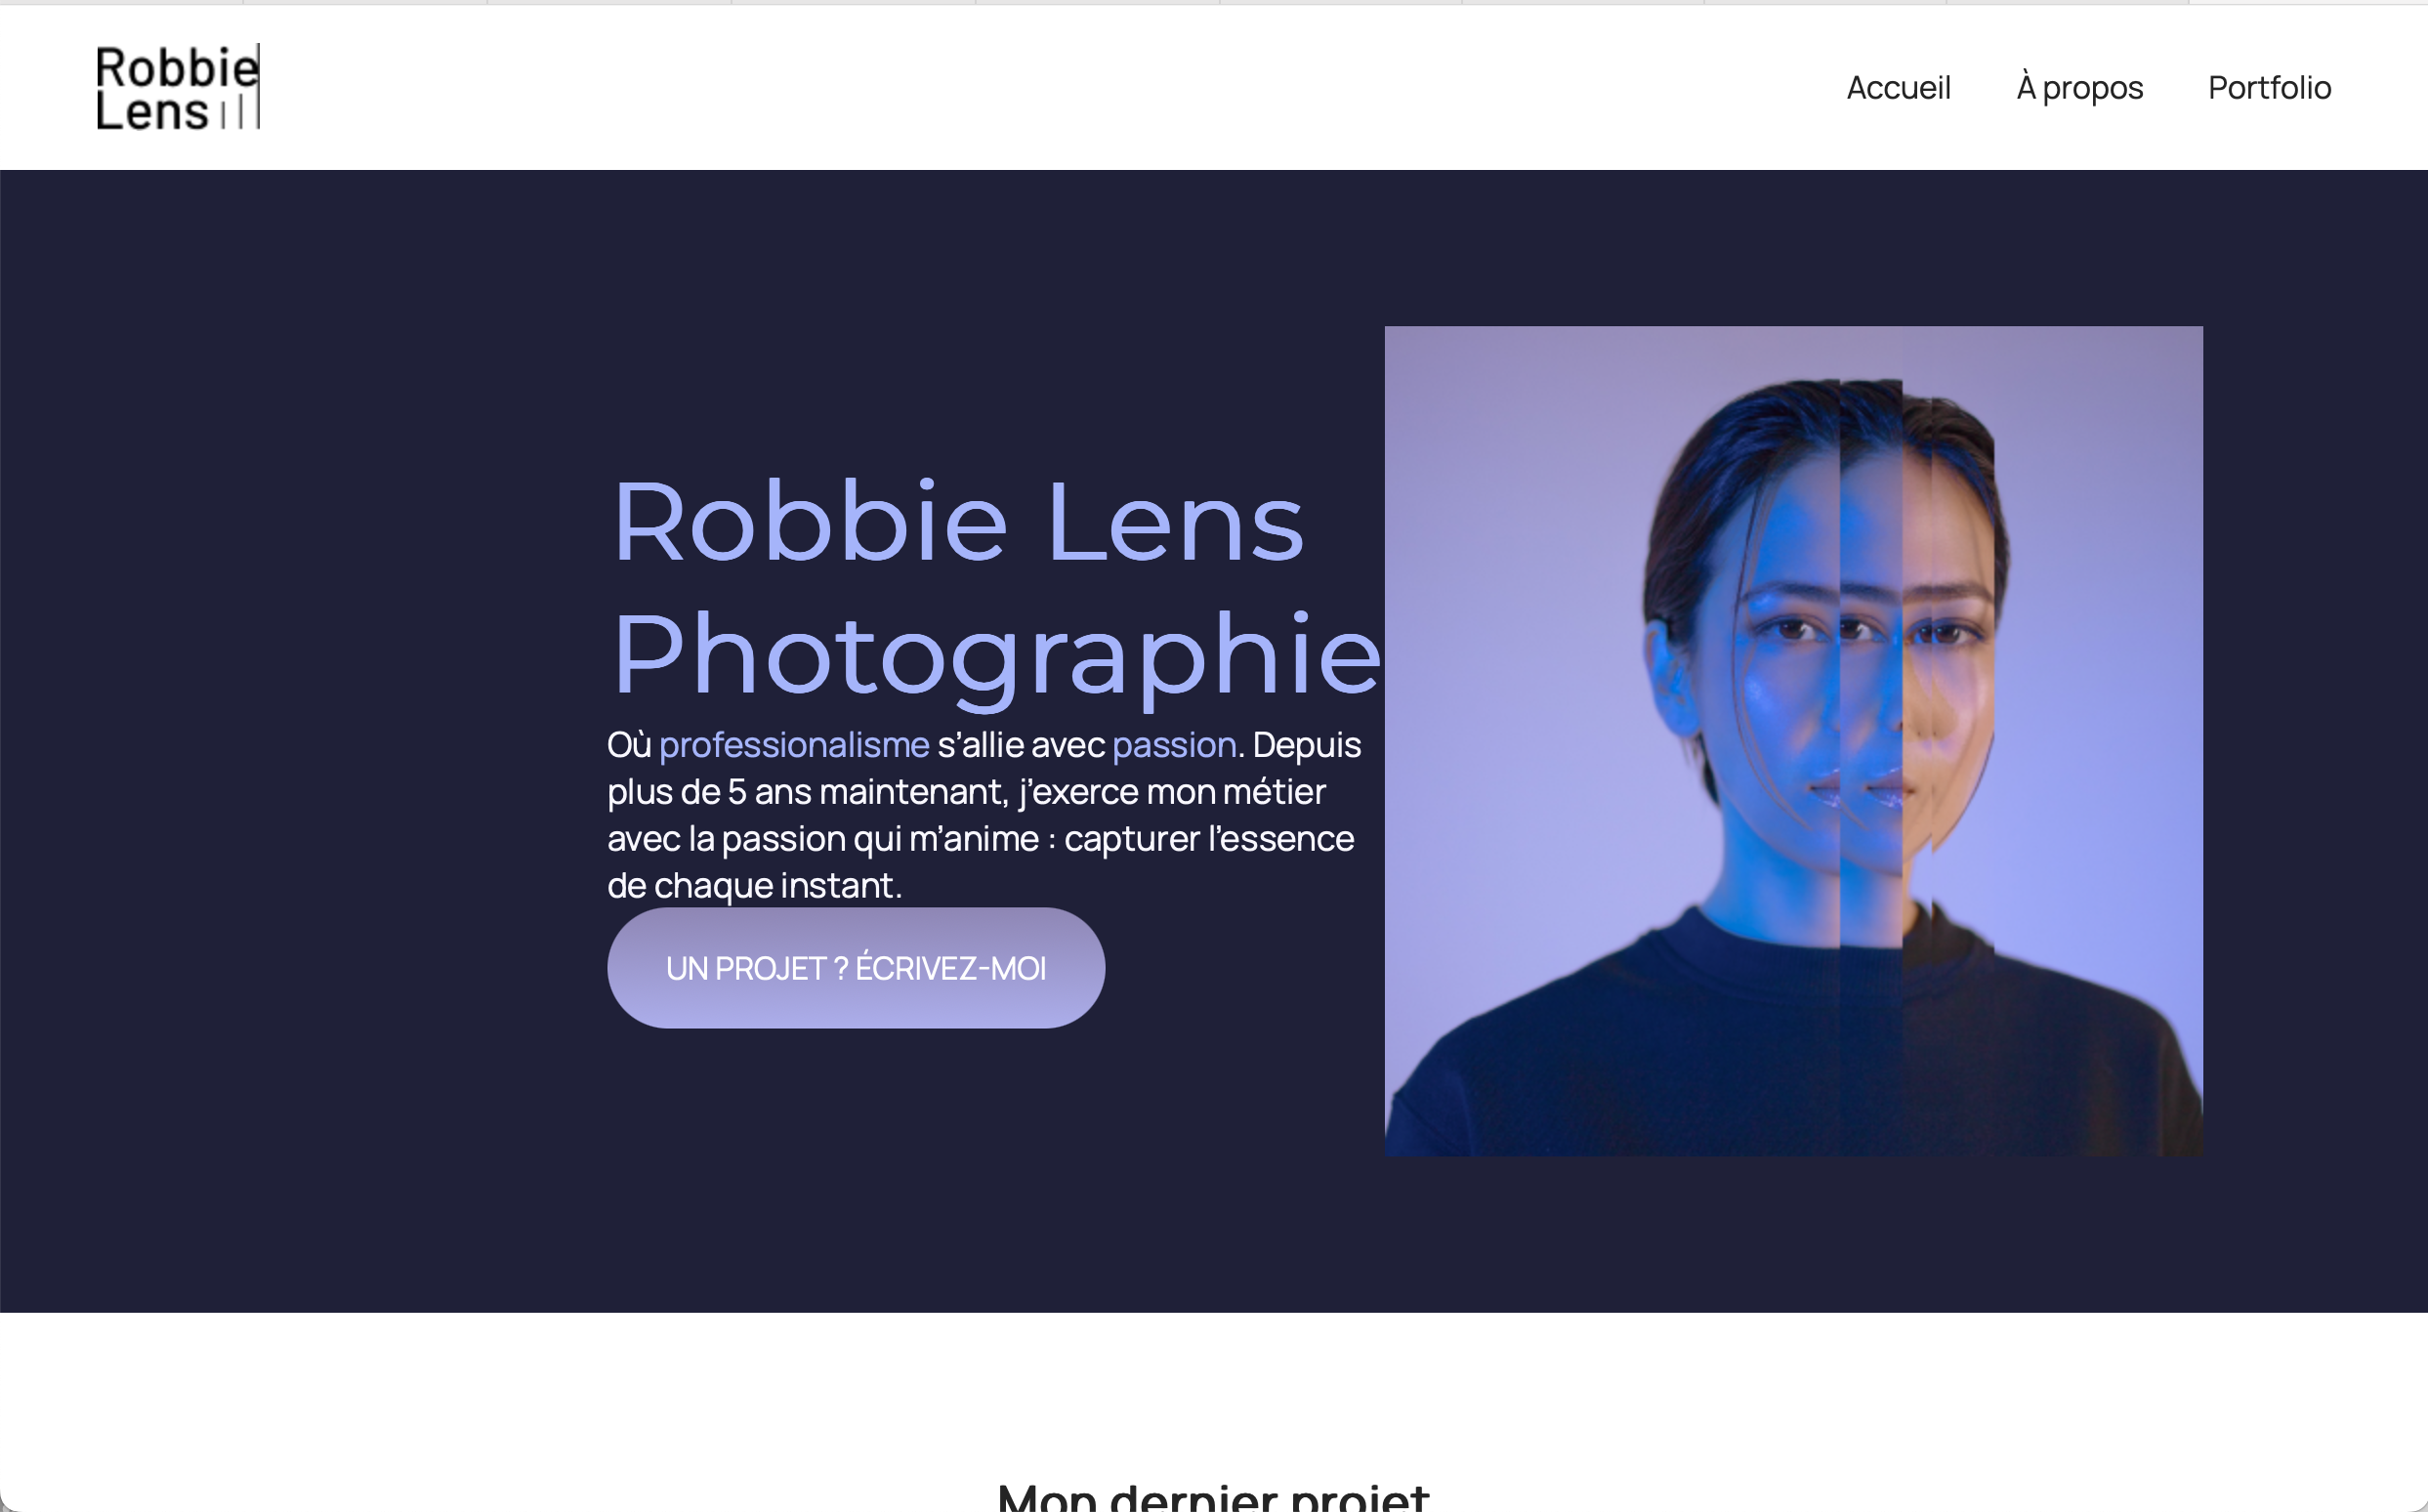Click the hero portrait photo

pos(1792,740)
